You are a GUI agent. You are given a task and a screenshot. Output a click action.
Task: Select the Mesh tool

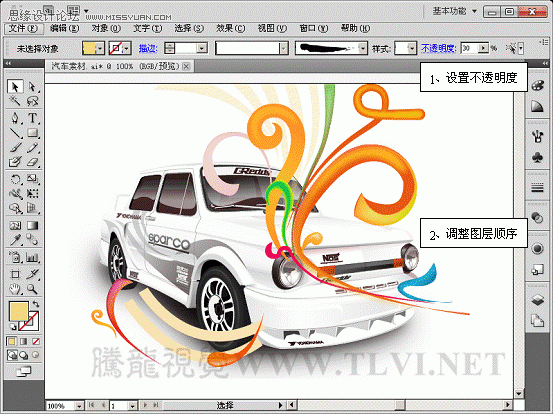(x=15, y=225)
